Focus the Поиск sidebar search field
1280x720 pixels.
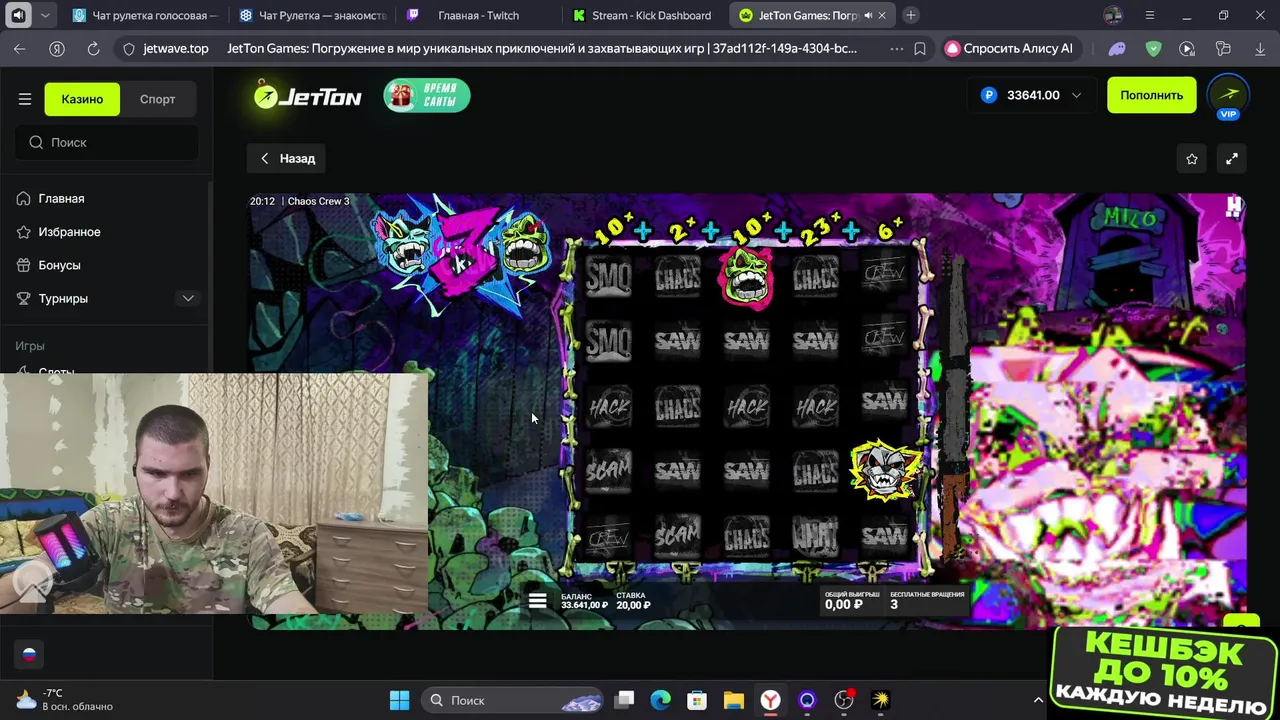pyautogui.click(x=107, y=142)
